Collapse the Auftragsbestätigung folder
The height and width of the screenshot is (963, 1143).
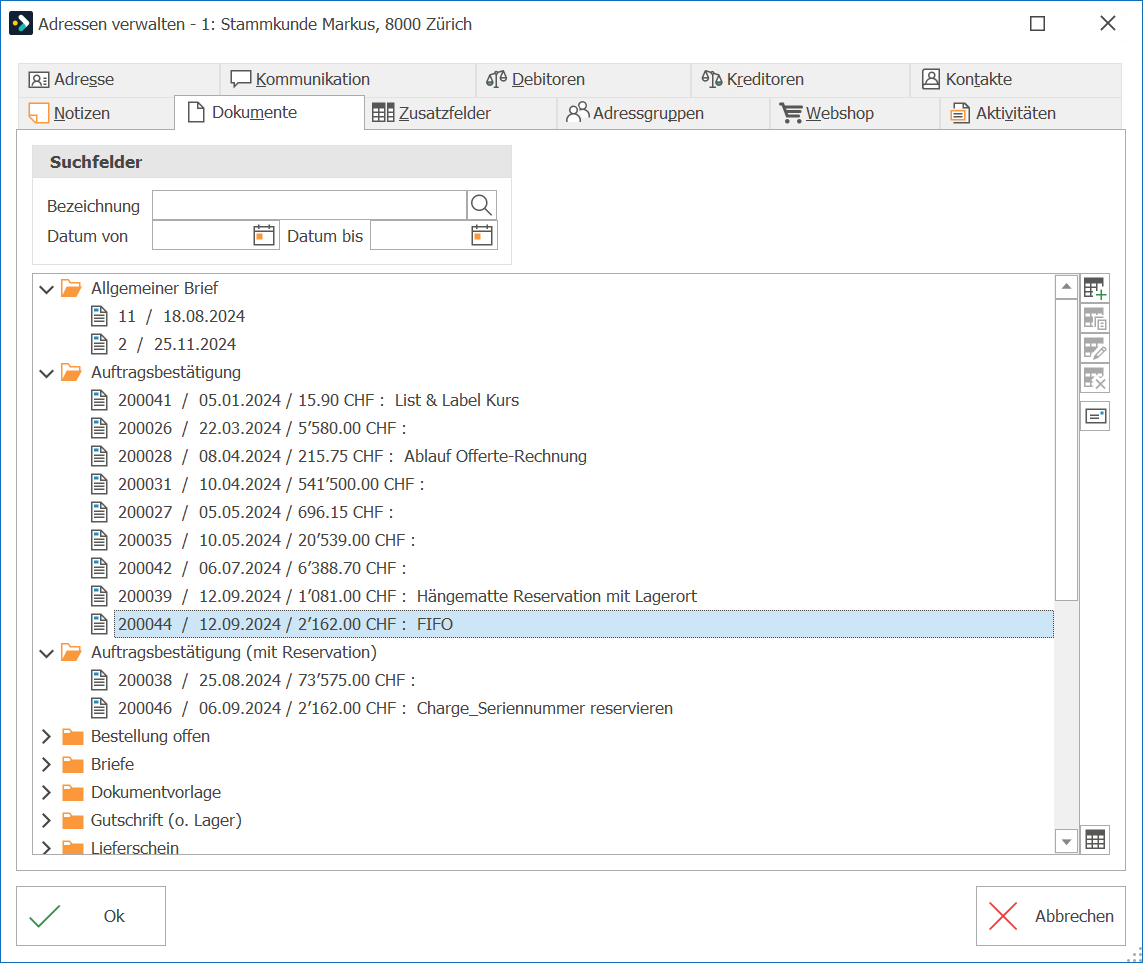(x=47, y=373)
